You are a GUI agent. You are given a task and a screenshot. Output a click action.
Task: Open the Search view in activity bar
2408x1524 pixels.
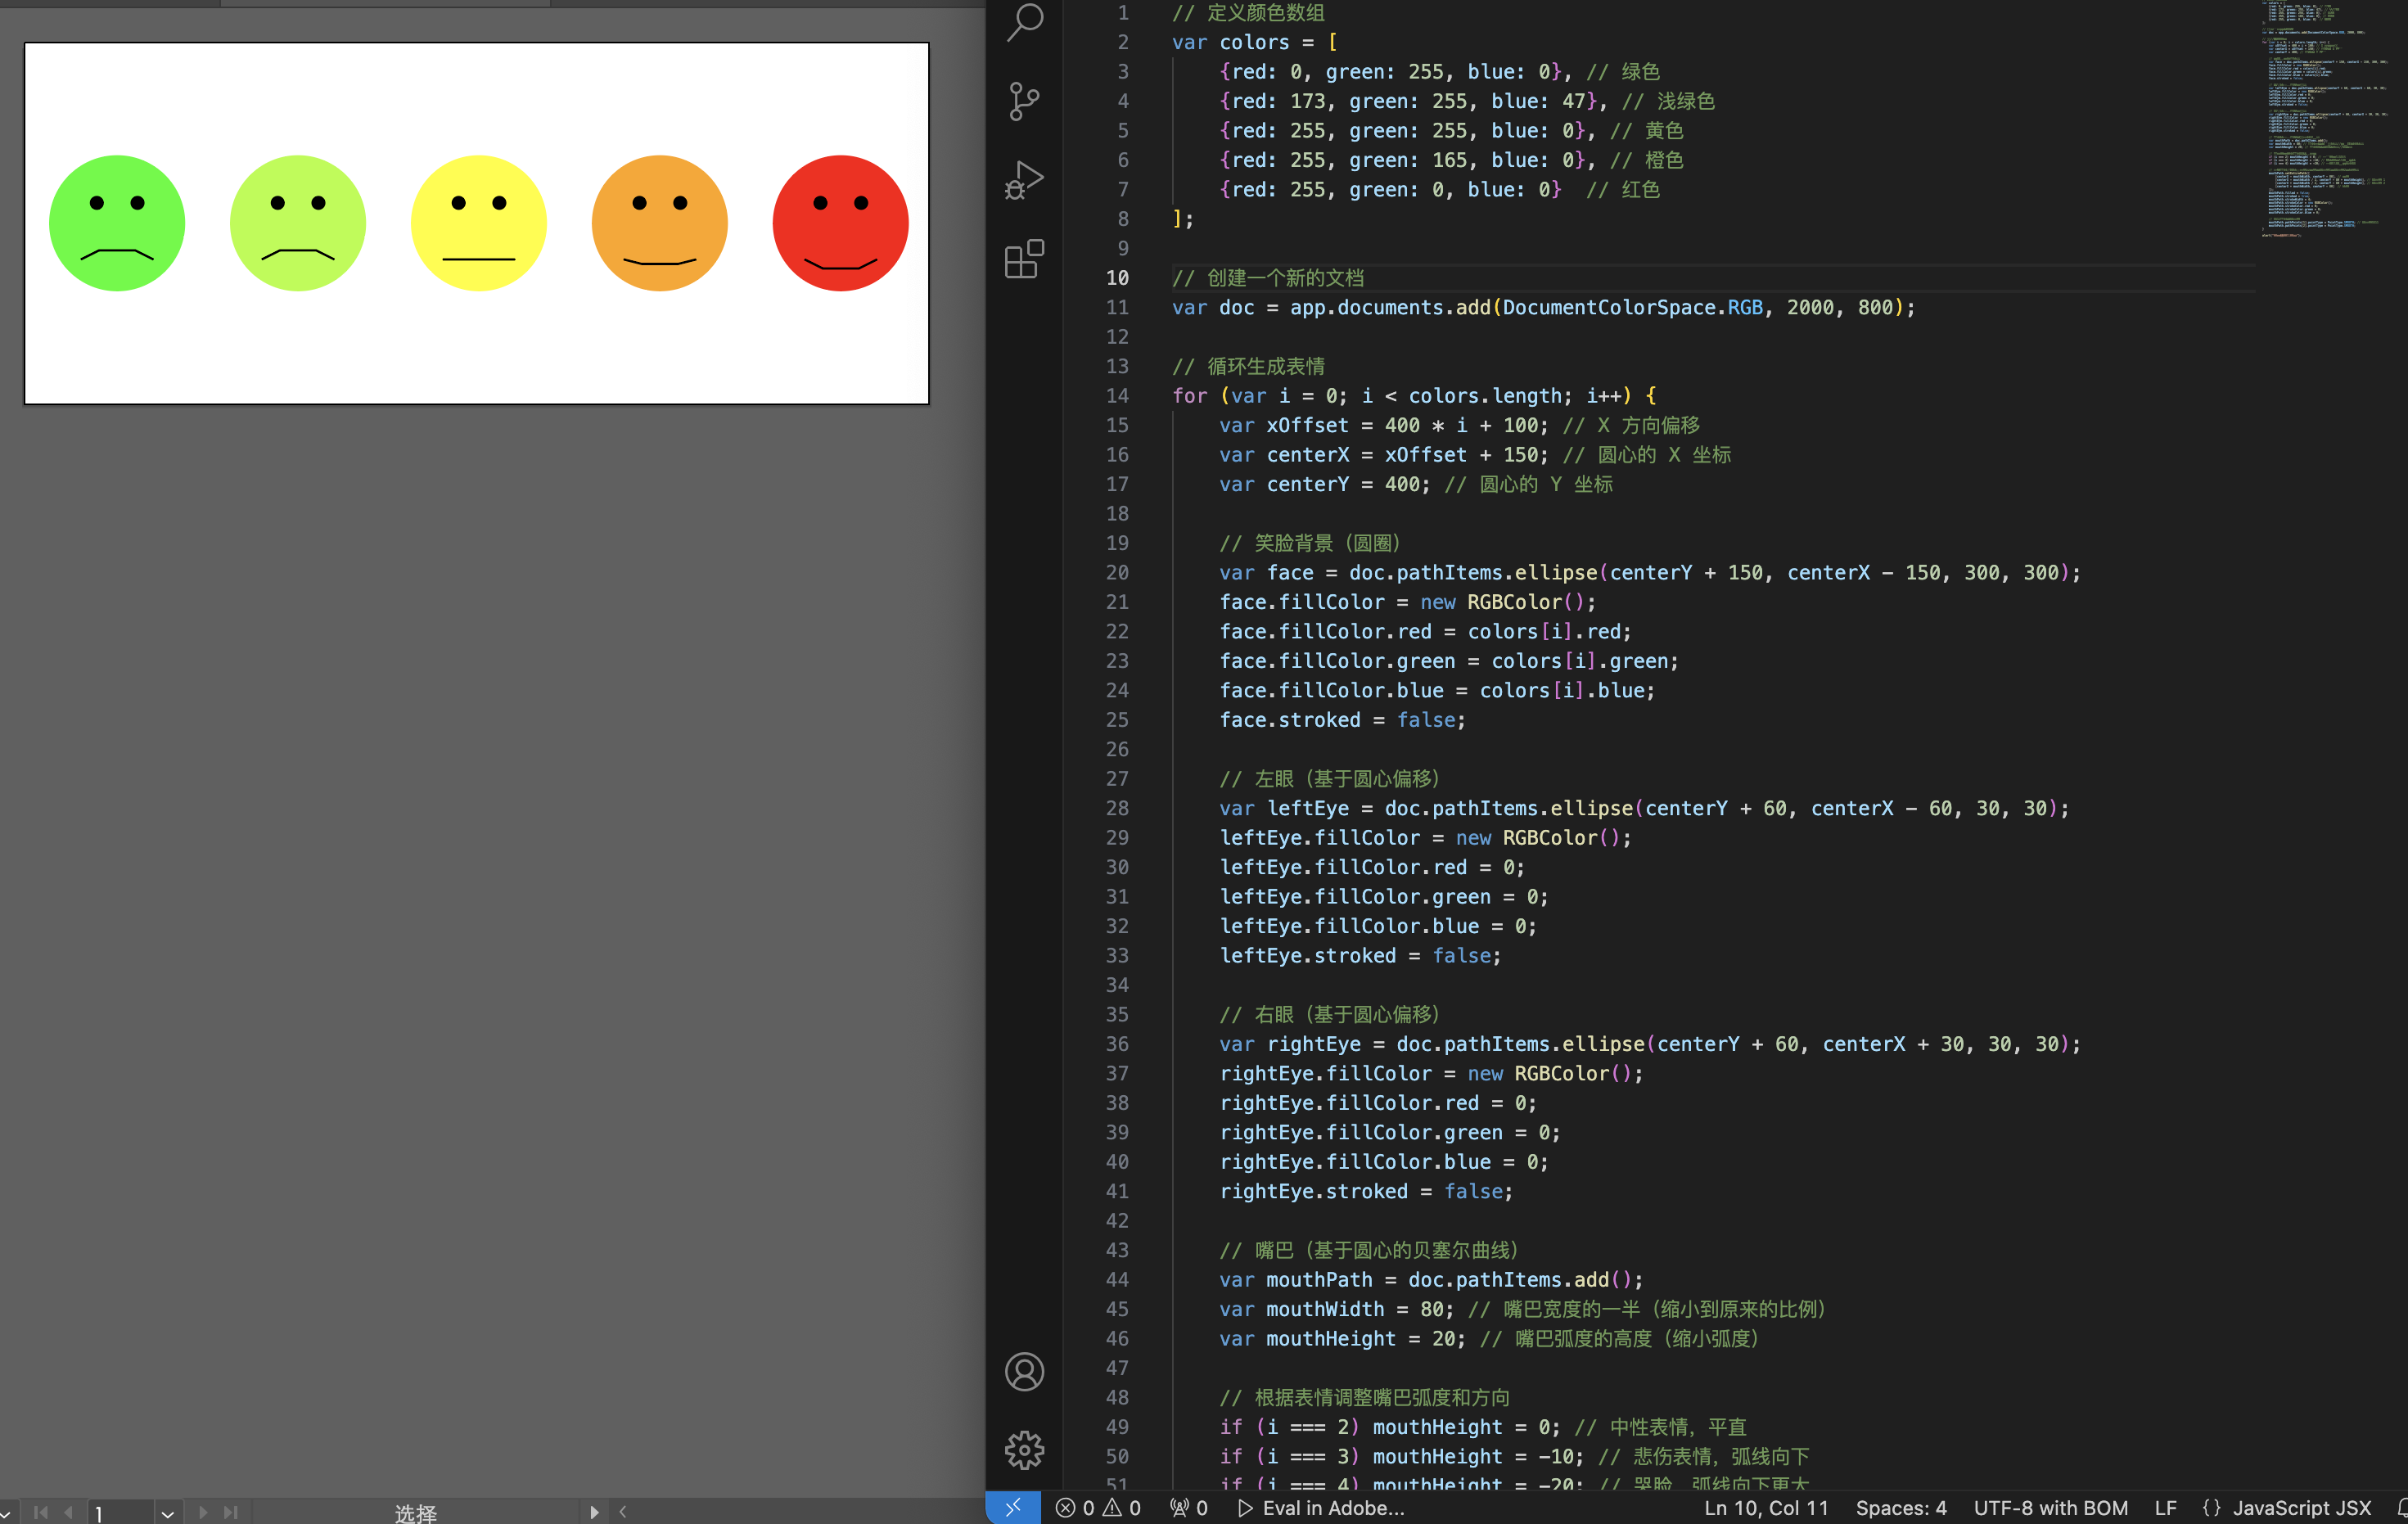pos(1024,22)
